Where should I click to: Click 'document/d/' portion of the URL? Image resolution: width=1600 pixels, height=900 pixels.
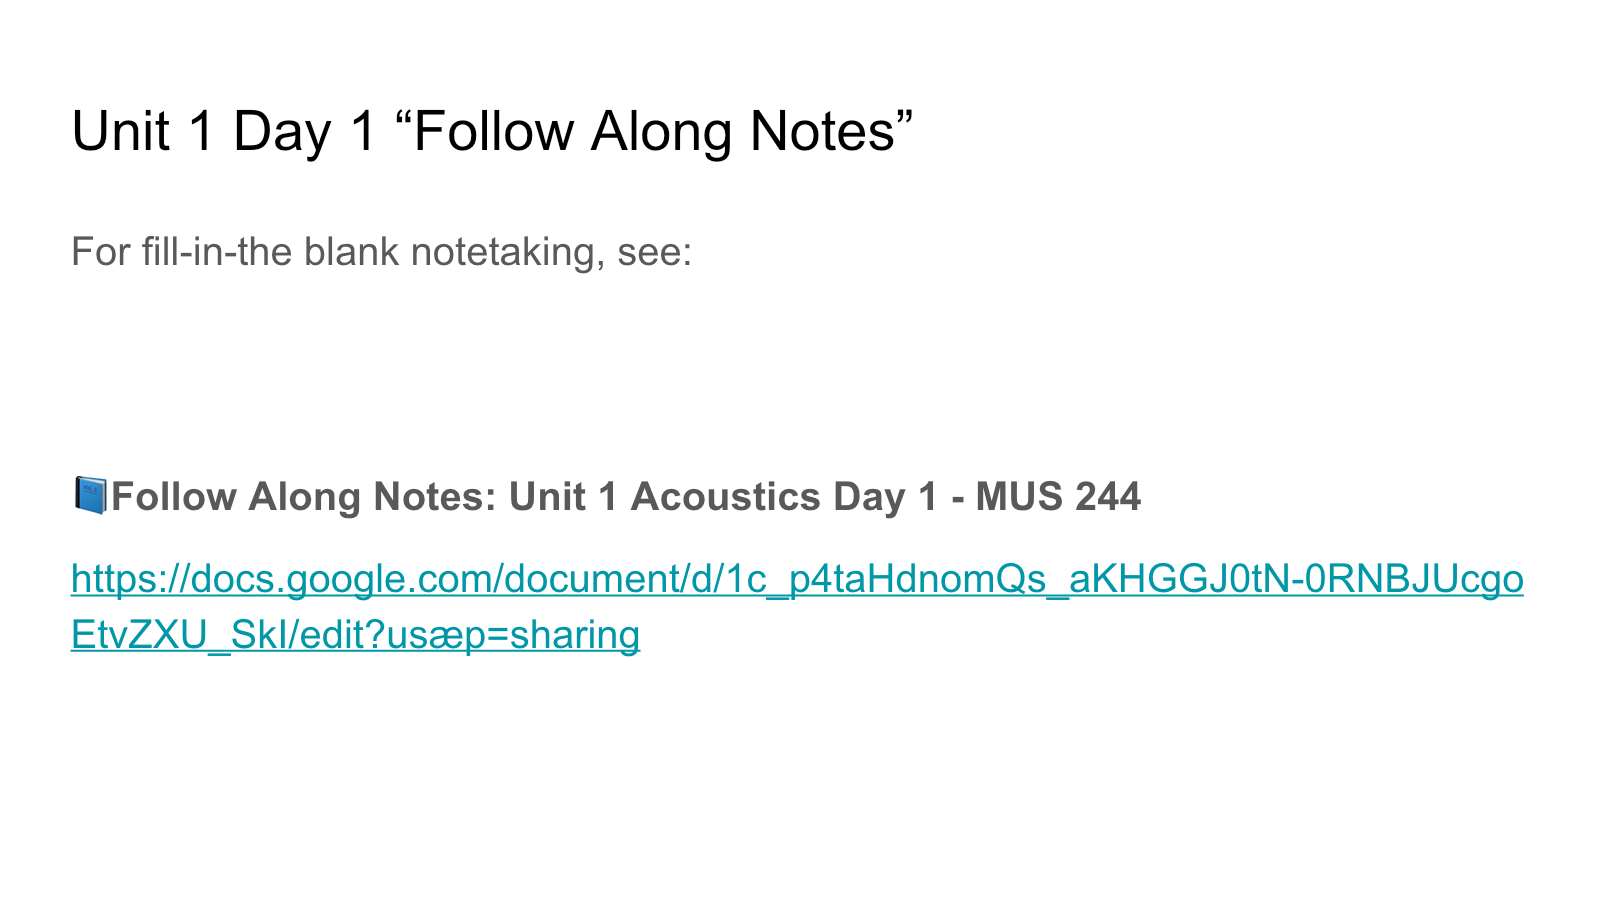pos(610,579)
